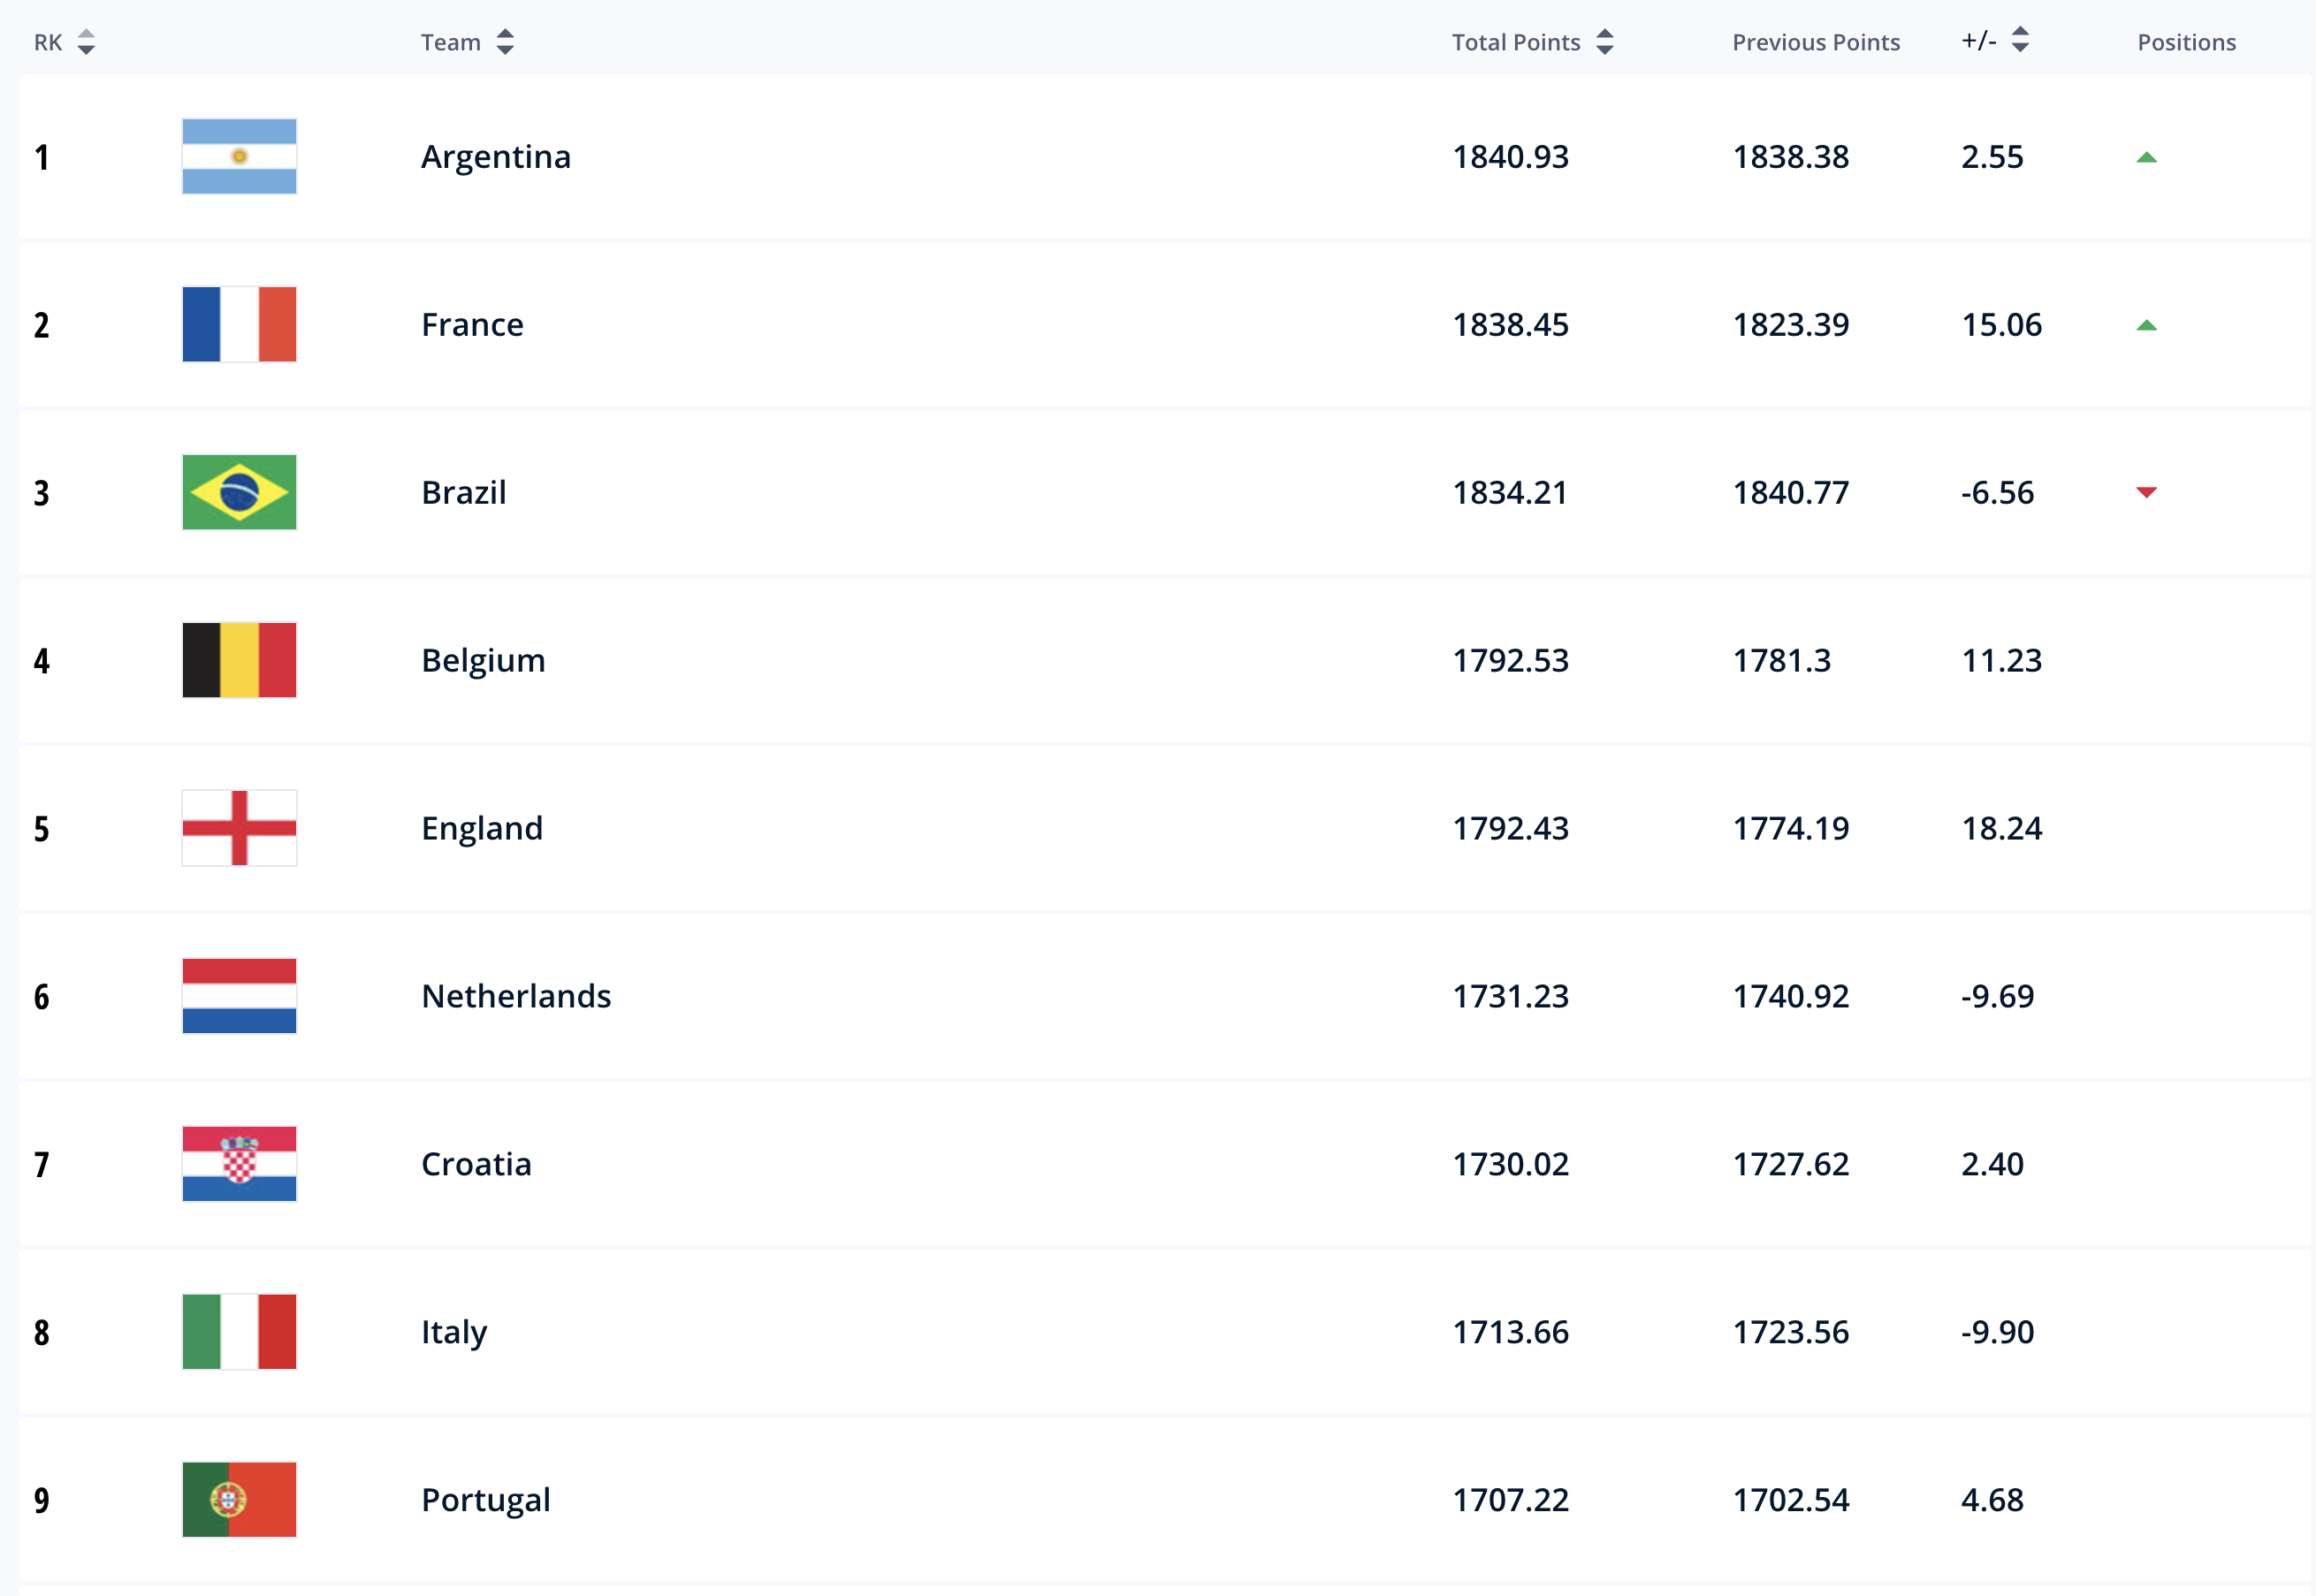Sort by Total Points arrows

tap(1605, 42)
